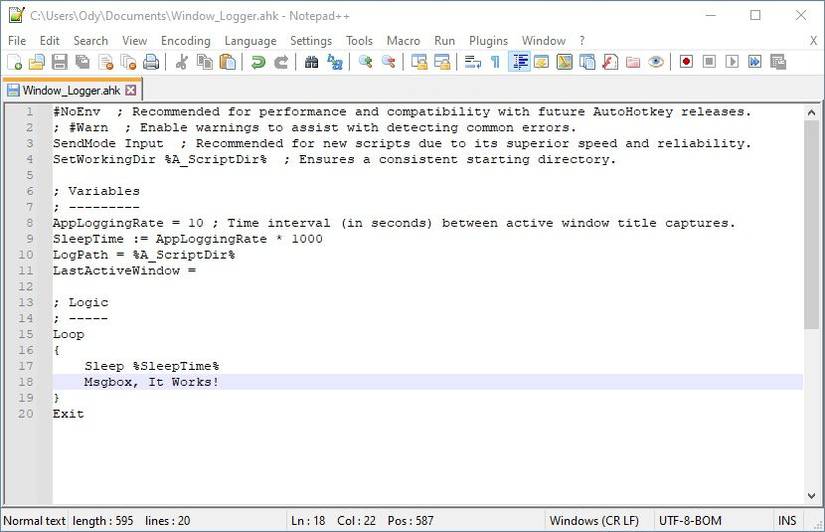Click the 'Loop' text on line 15
This screenshot has width=825, height=532.
click(68, 334)
